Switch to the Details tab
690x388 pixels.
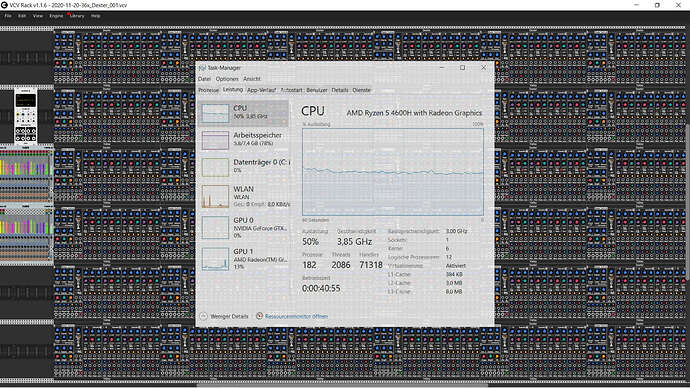coord(340,90)
